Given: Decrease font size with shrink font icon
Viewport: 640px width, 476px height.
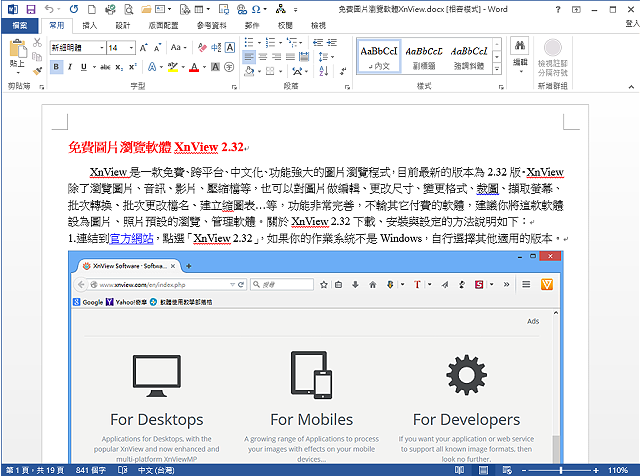Looking at the screenshot, I should 158,48.
